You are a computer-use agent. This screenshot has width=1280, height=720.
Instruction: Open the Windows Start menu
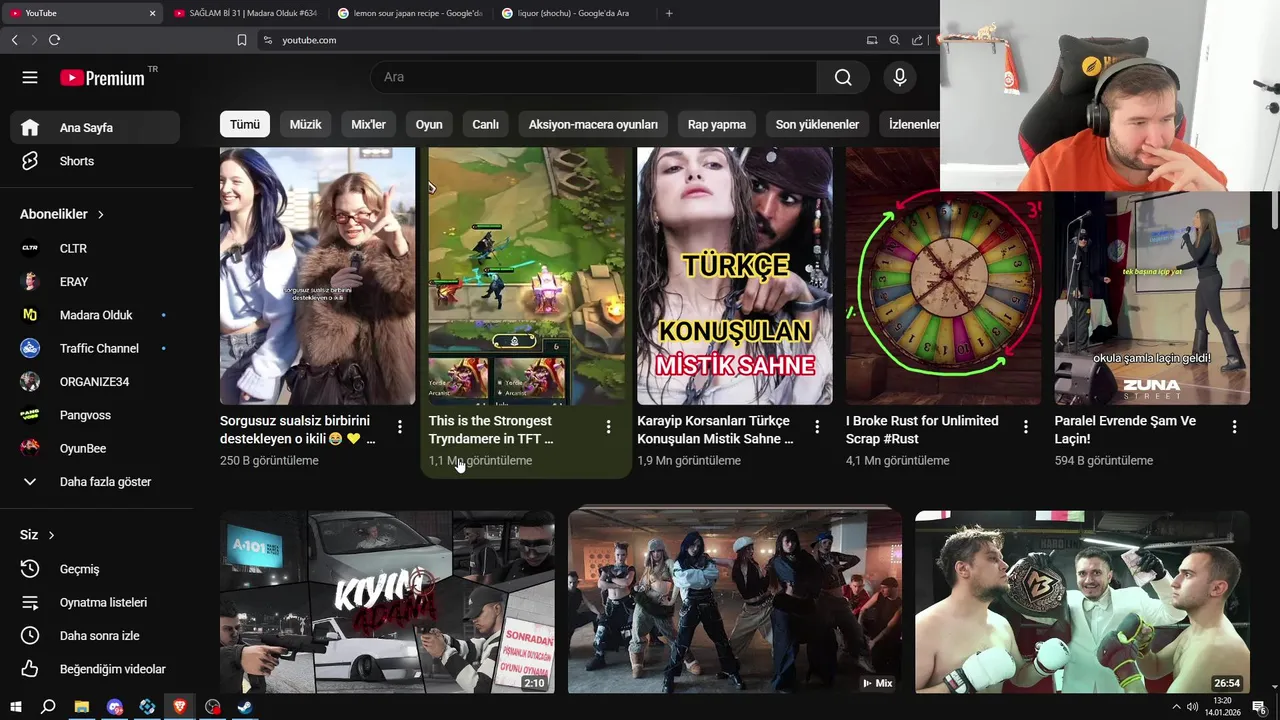click(15, 707)
